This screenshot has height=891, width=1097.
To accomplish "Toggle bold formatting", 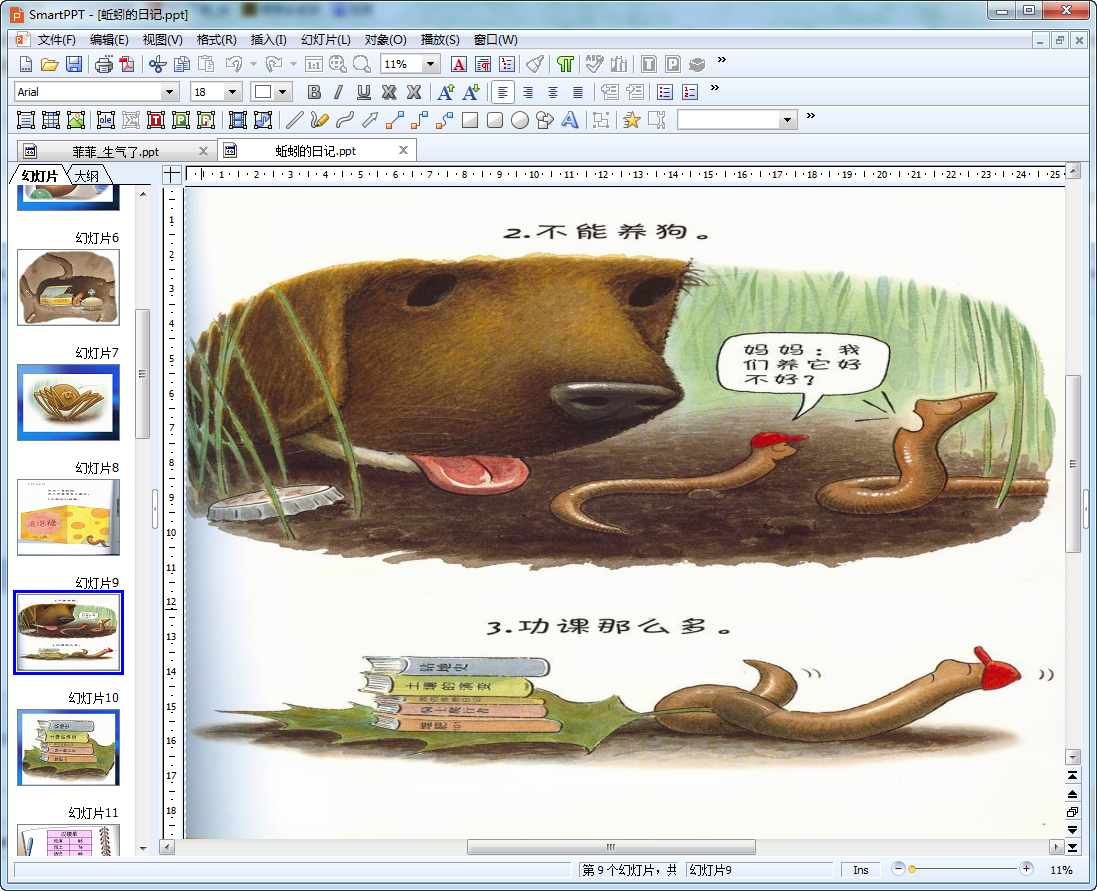I will (314, 92).
